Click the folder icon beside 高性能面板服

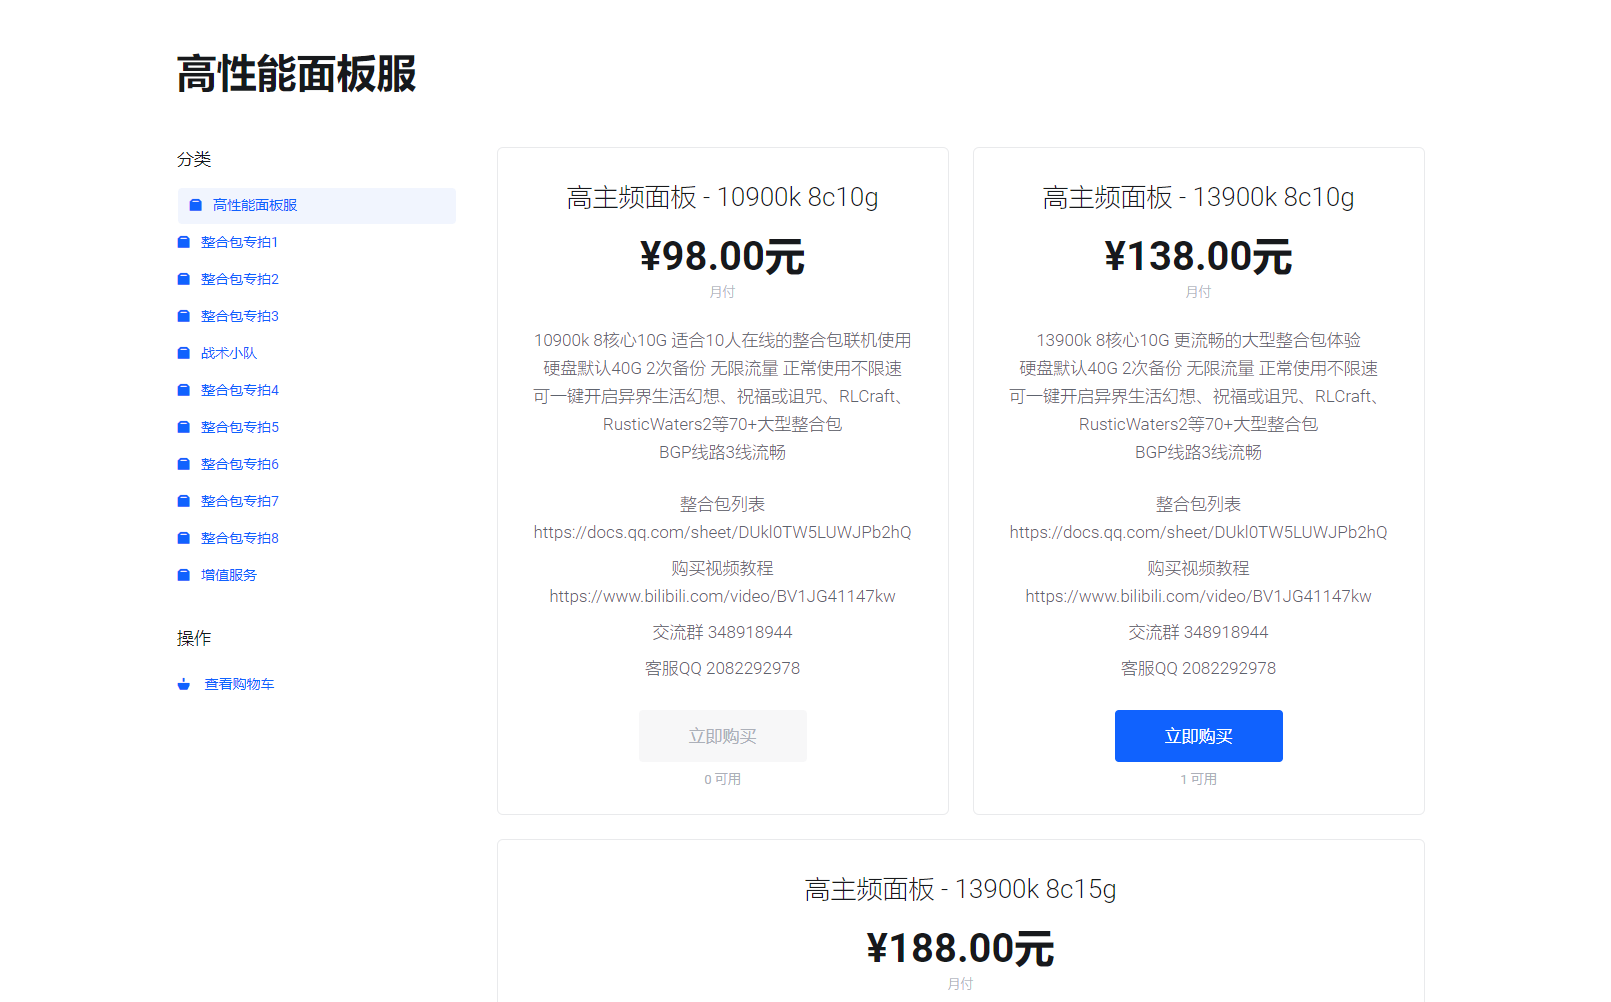point(196,205)
